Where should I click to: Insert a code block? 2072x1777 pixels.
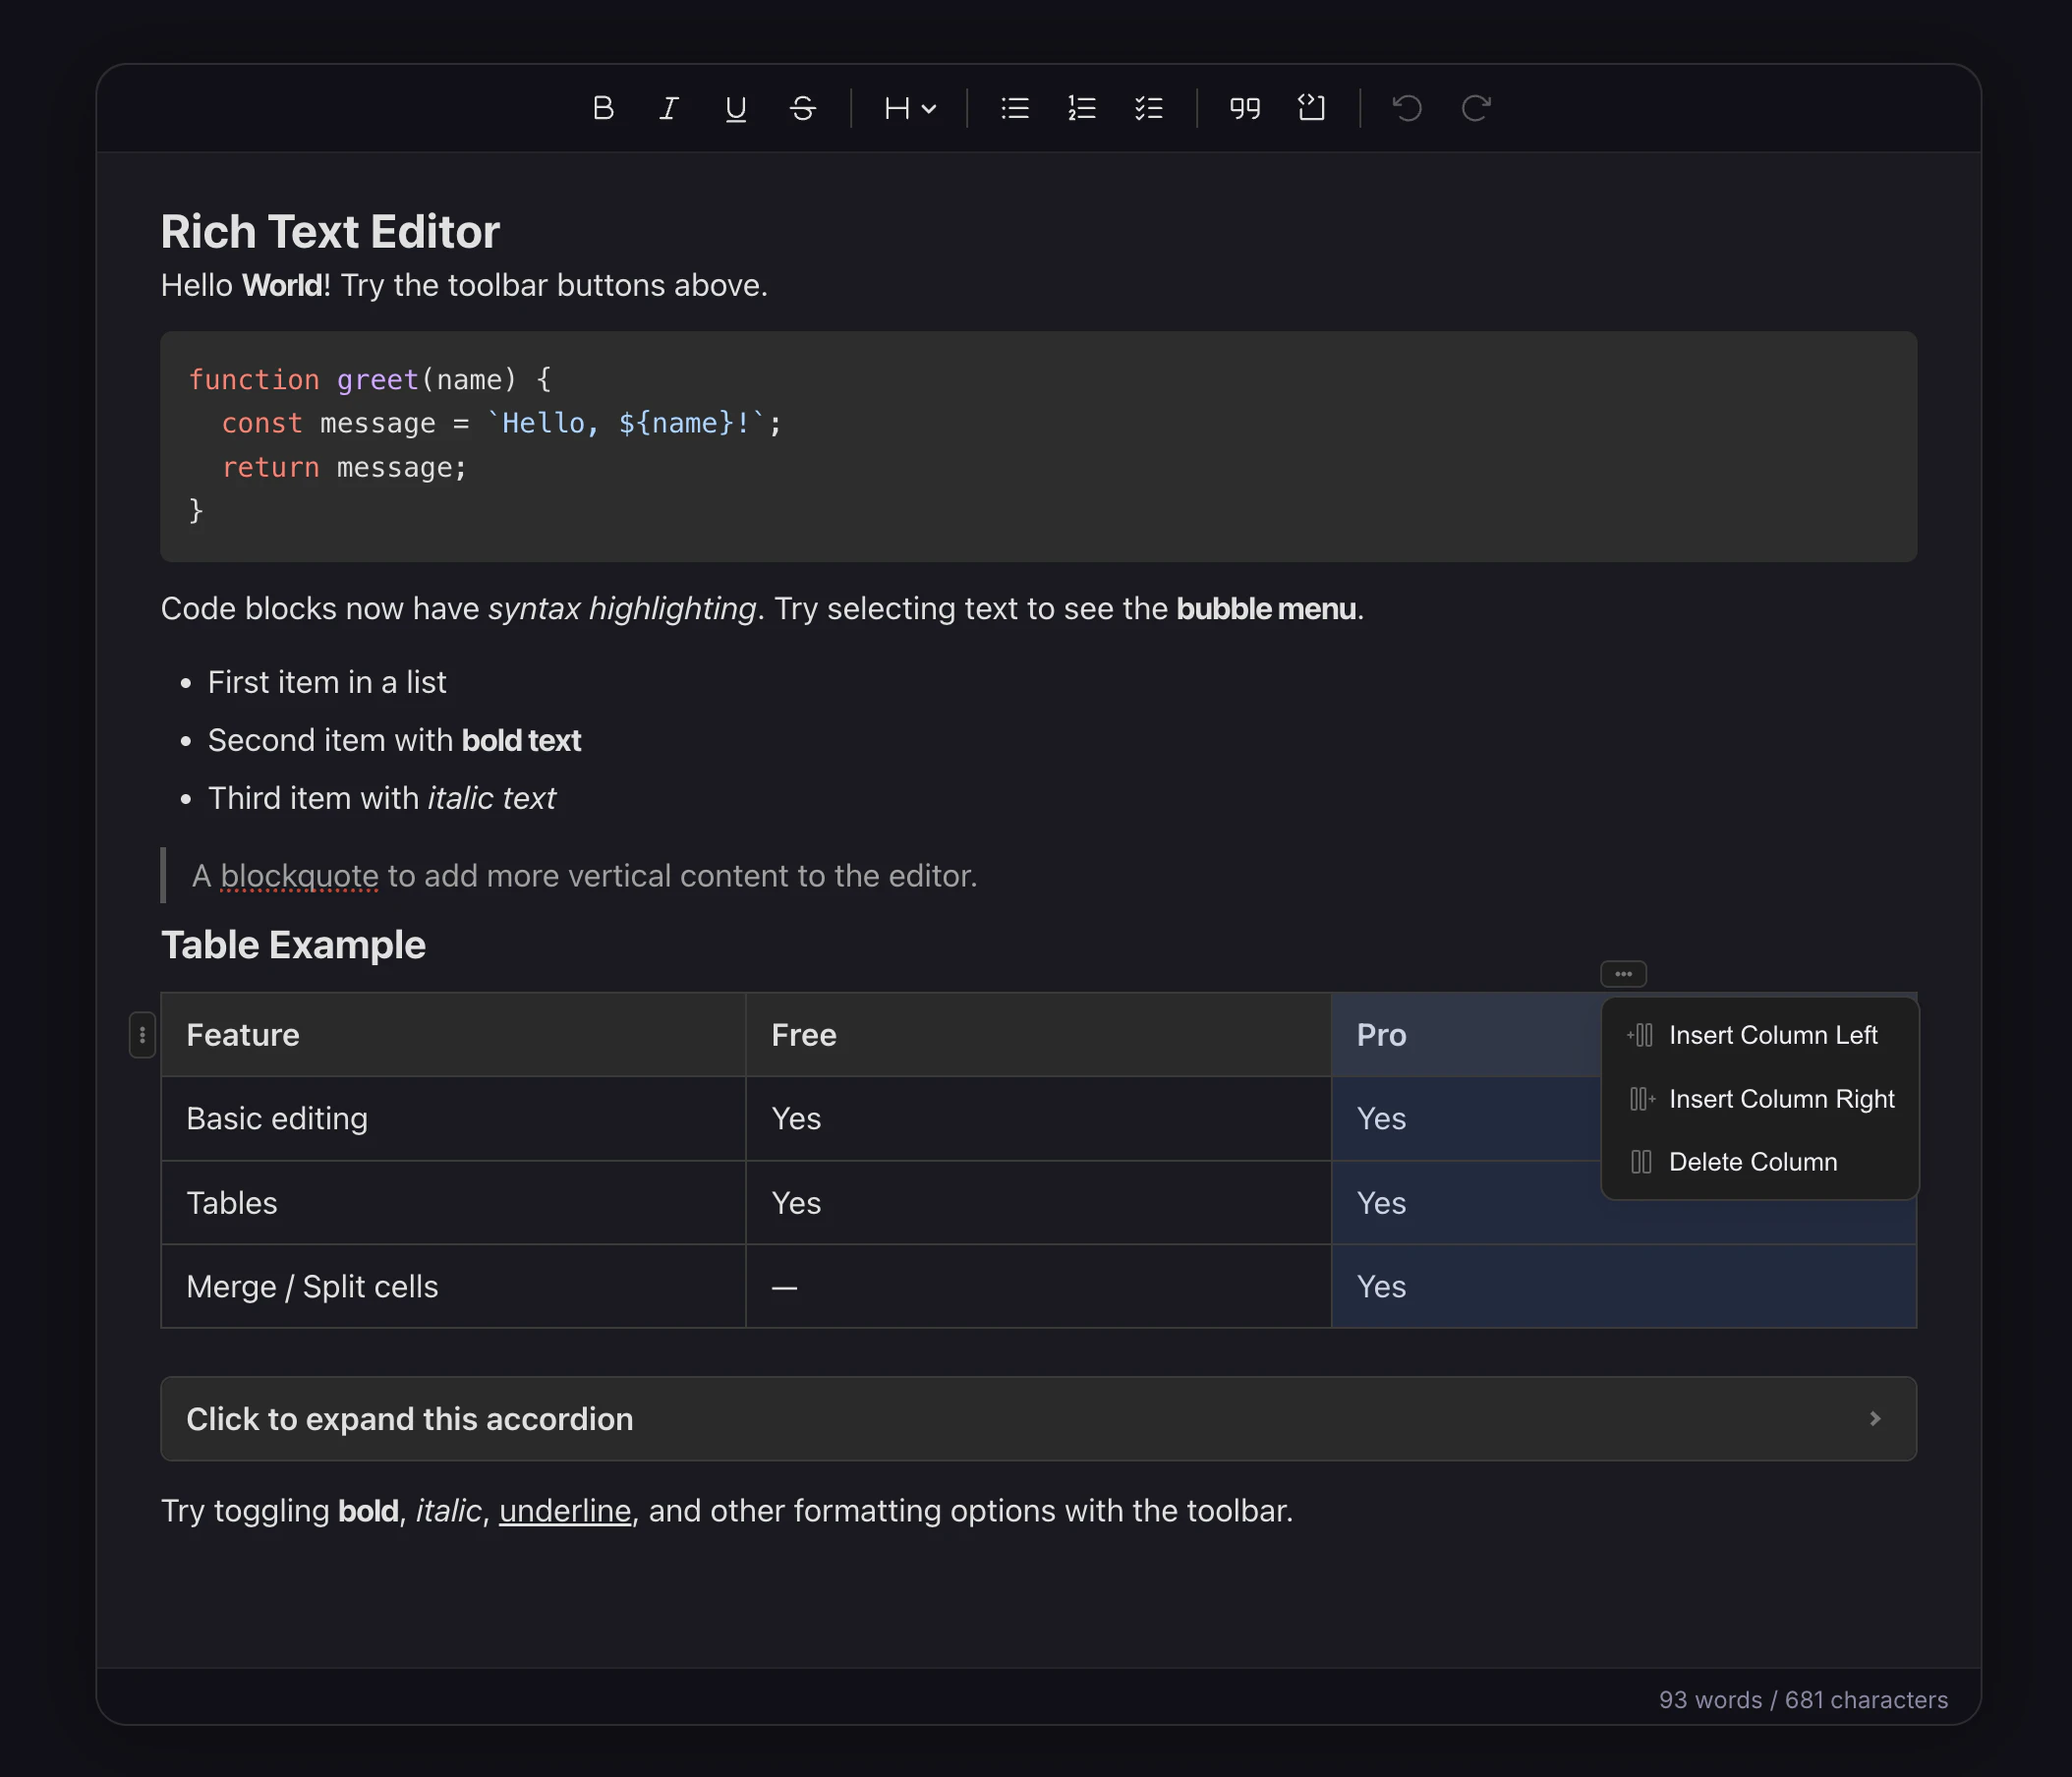coord(1311,108)
